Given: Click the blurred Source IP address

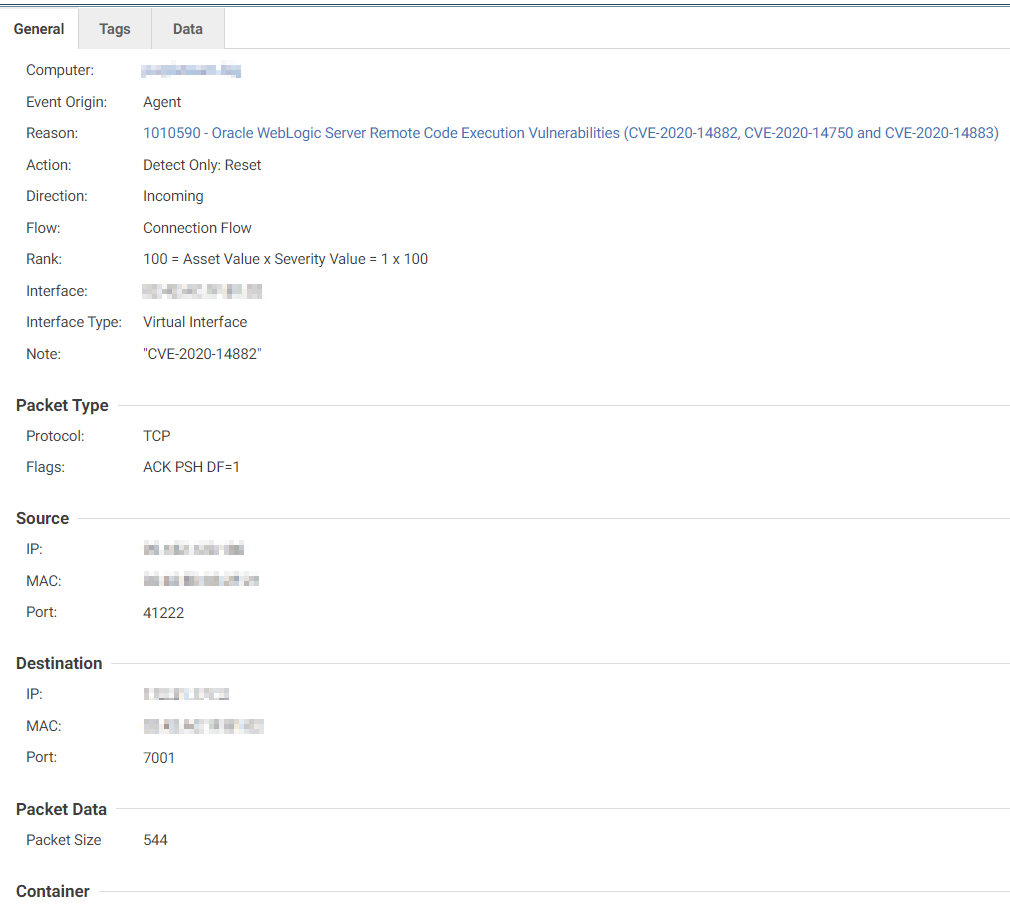Looking at the screenshot, I should [194, 549].
